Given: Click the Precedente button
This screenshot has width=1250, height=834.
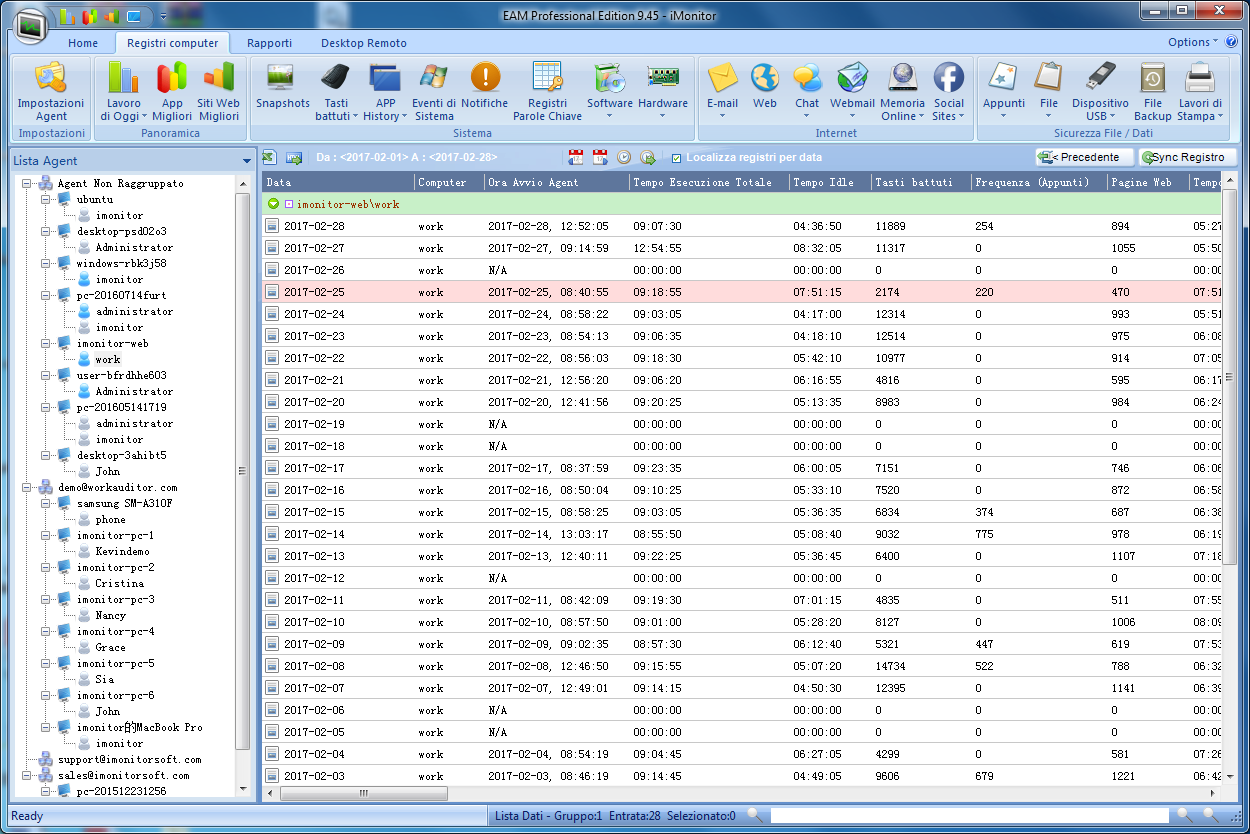Looking at the screenshot, I should click(x=1085, y=157).
